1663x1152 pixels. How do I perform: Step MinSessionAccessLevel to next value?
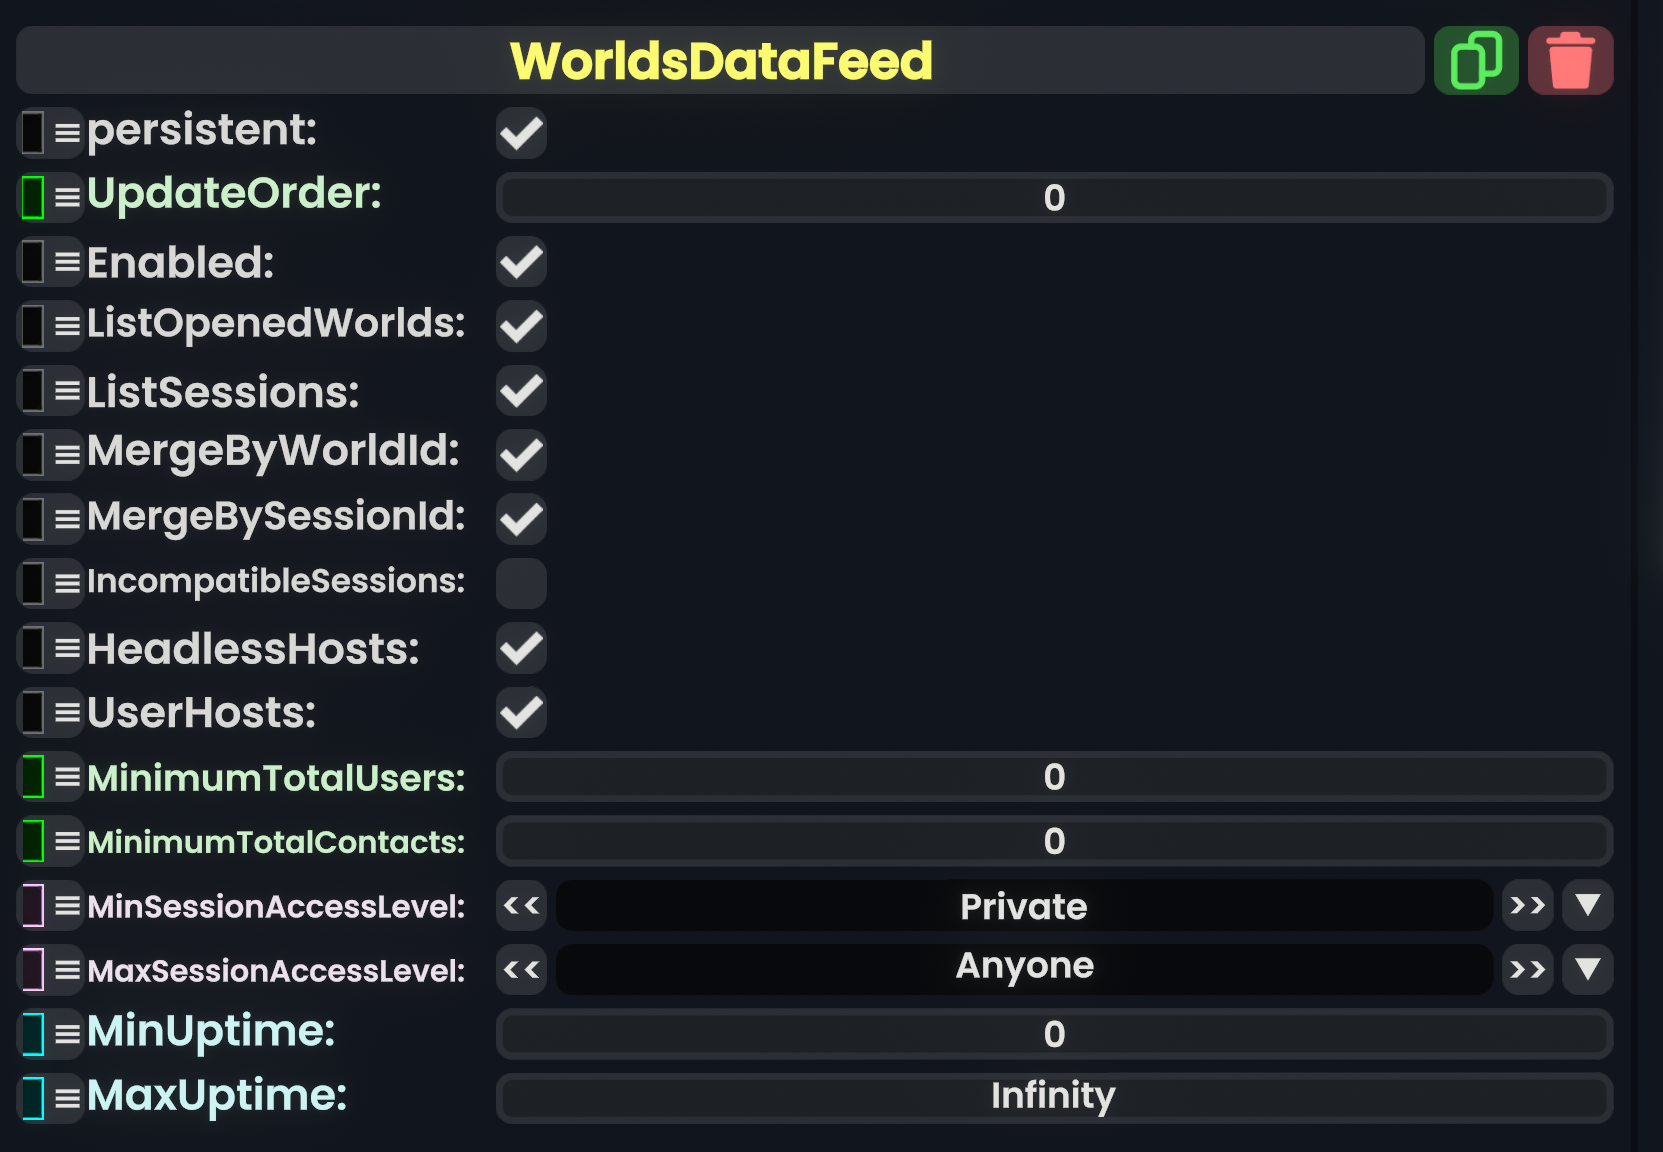pos(1527,905)
